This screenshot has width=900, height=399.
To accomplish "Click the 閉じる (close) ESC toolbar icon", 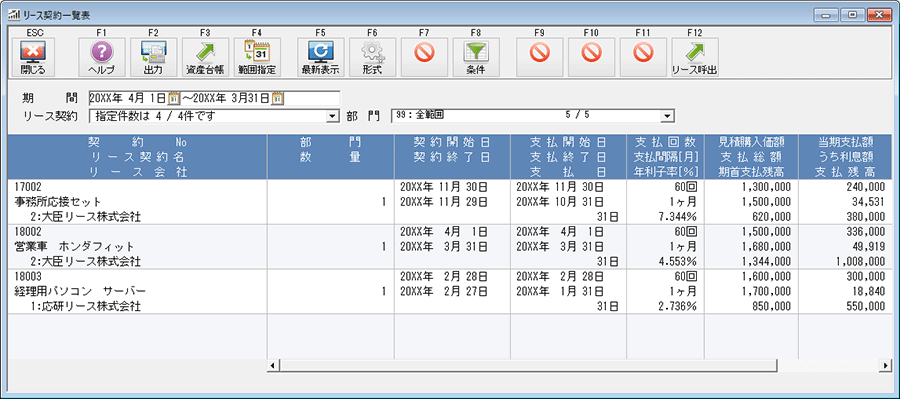I will [32, 58].
